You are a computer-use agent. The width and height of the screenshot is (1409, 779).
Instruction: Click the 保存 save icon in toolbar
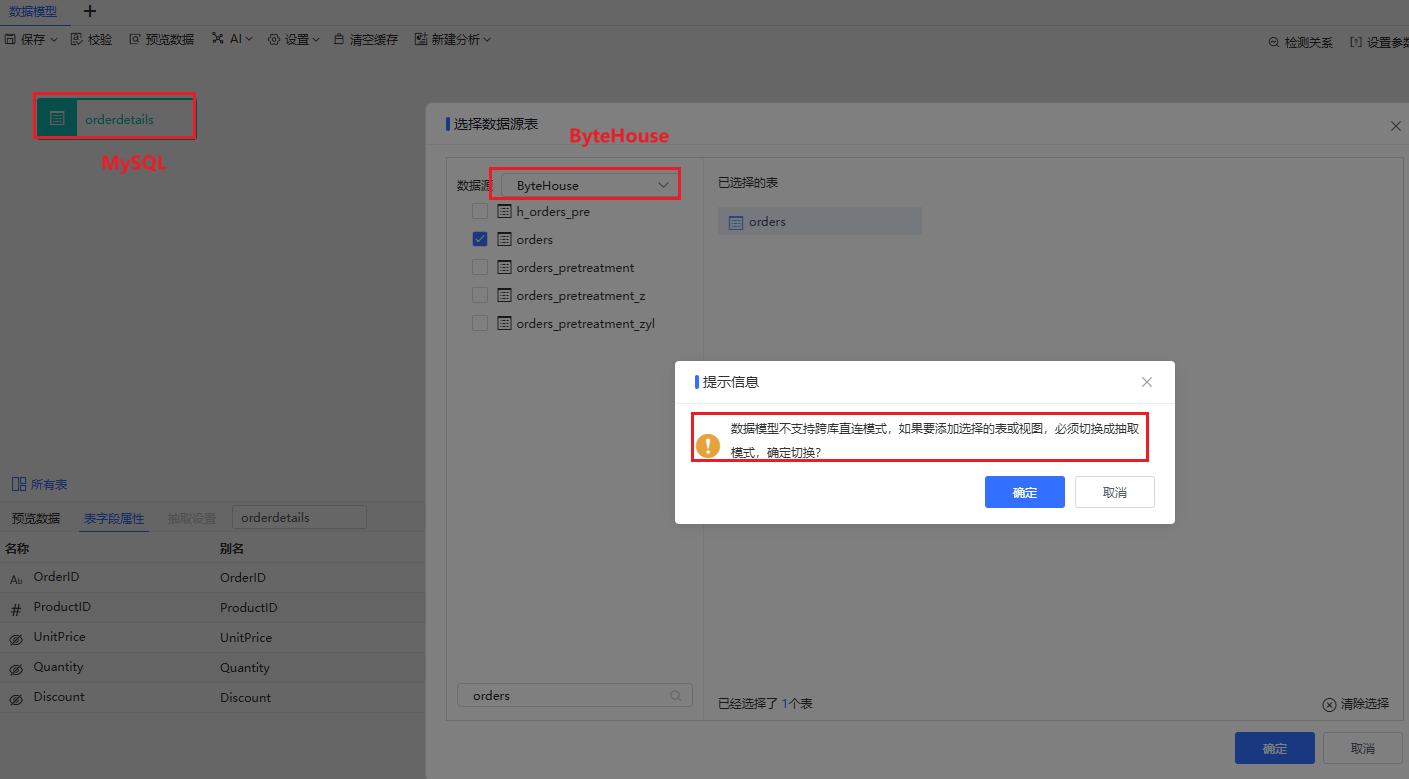pyautogui.click(x=10, y=40)
